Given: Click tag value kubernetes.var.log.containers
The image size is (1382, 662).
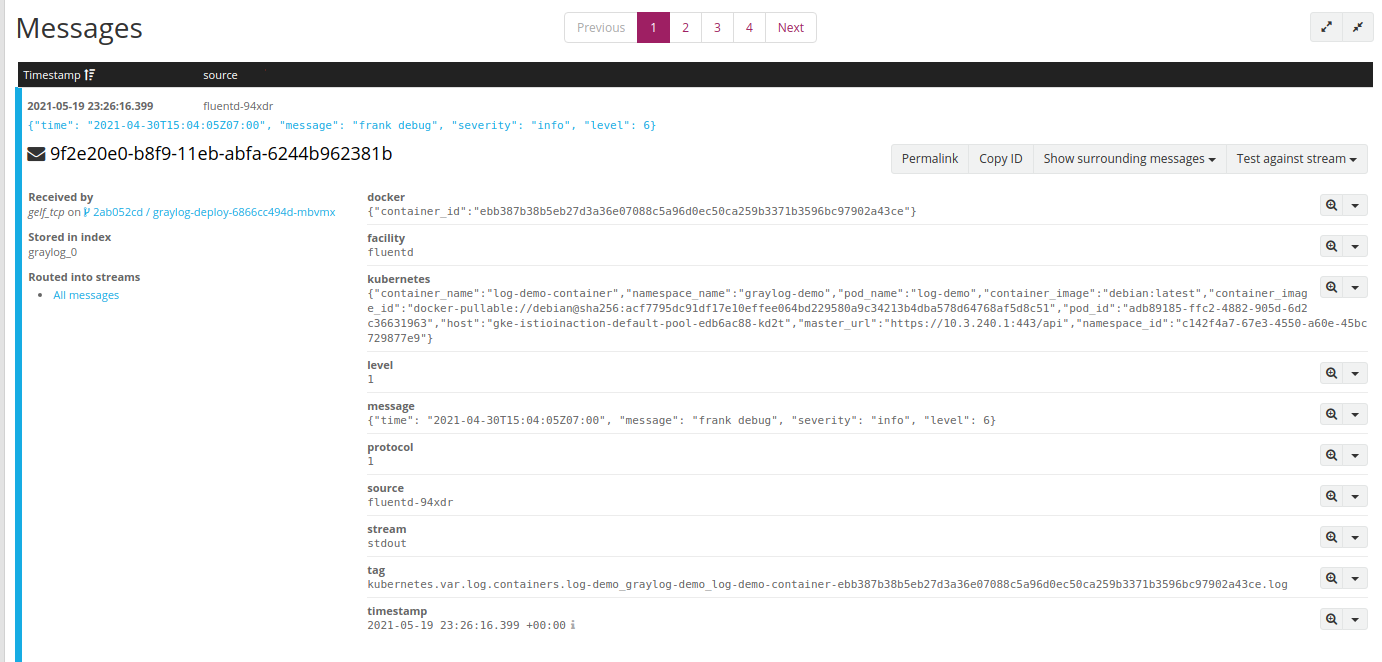Looking at the screenshot, I should coord(827,584).
